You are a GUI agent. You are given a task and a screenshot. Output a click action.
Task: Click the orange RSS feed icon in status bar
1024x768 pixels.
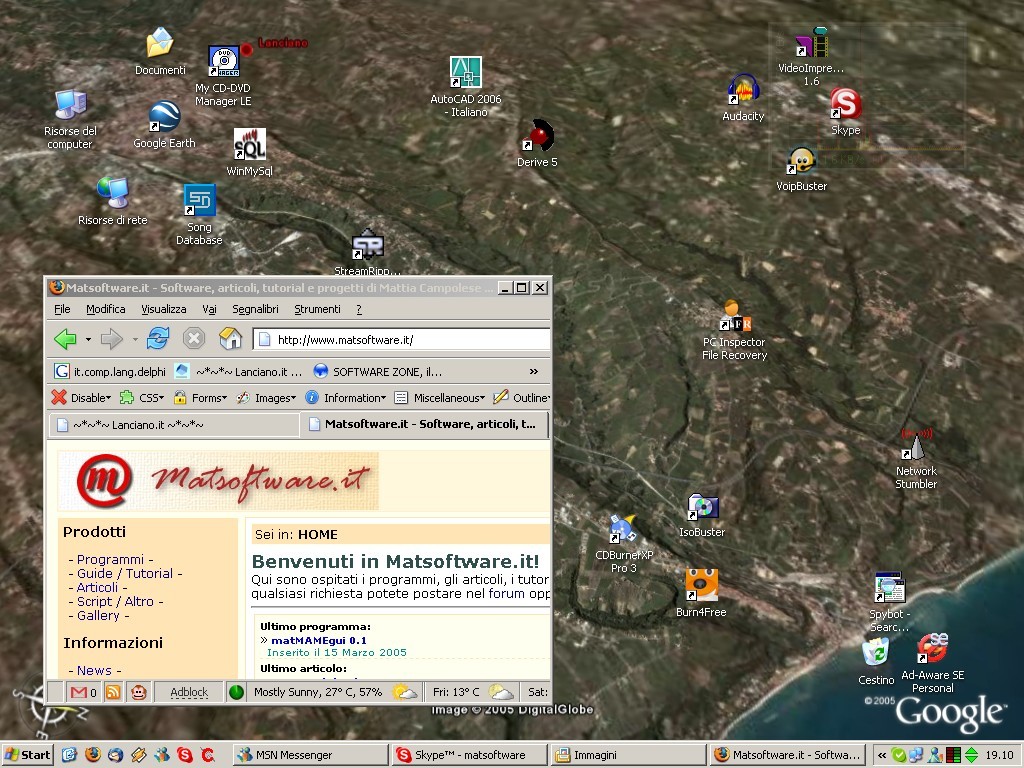click(x=113, y=692)
